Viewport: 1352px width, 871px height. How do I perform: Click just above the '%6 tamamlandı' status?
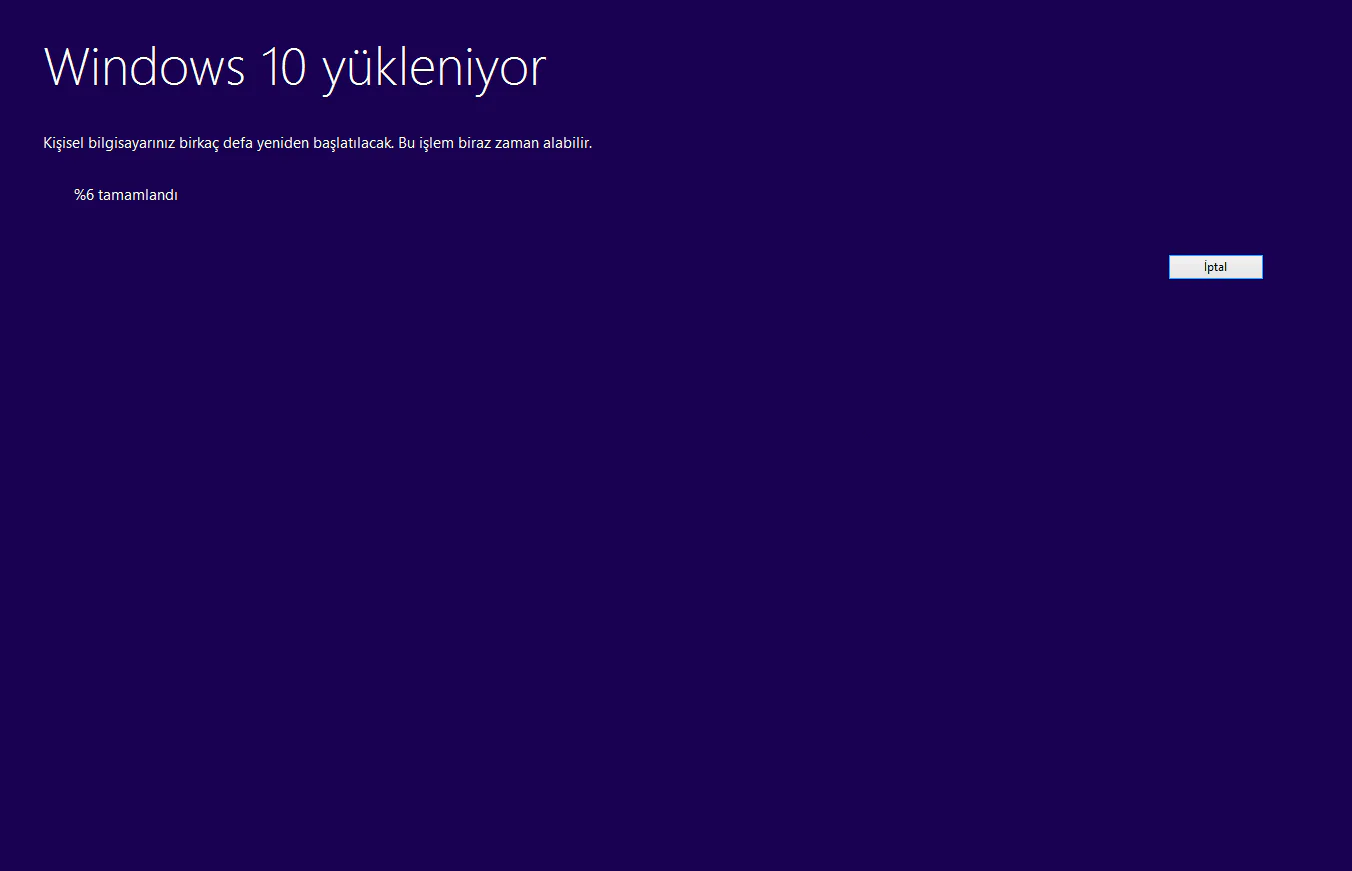(126, 172)
